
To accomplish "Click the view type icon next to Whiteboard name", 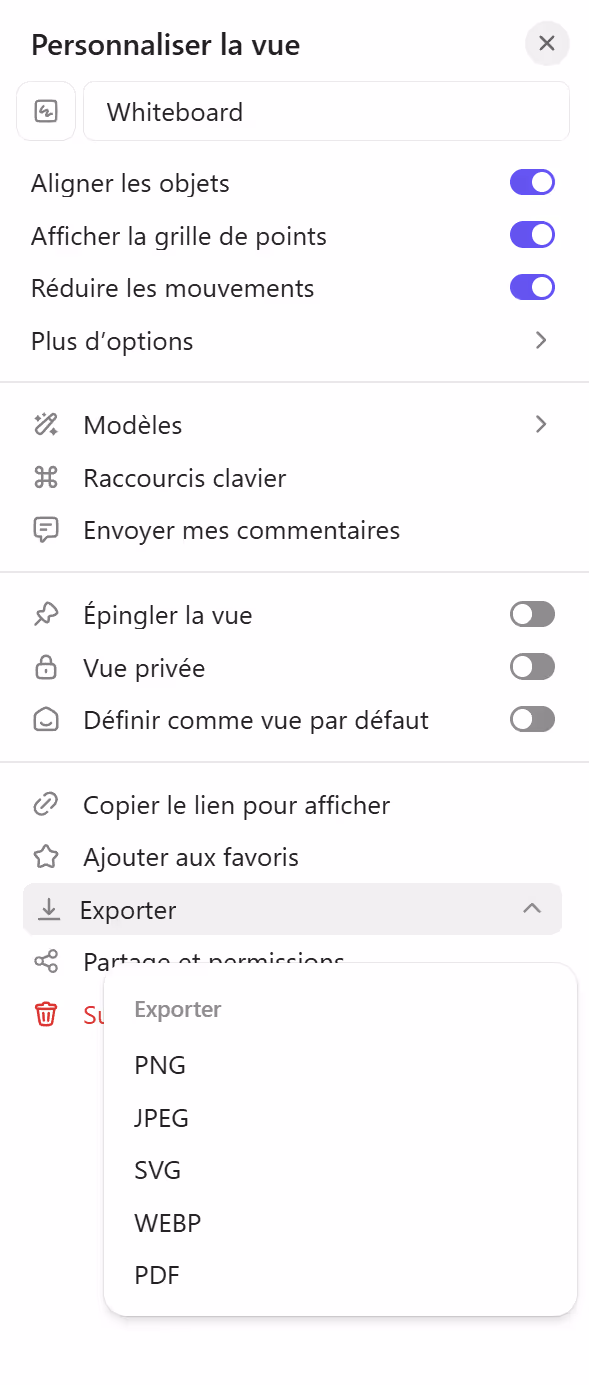I will pyautogui.click(x=45, y=111).
